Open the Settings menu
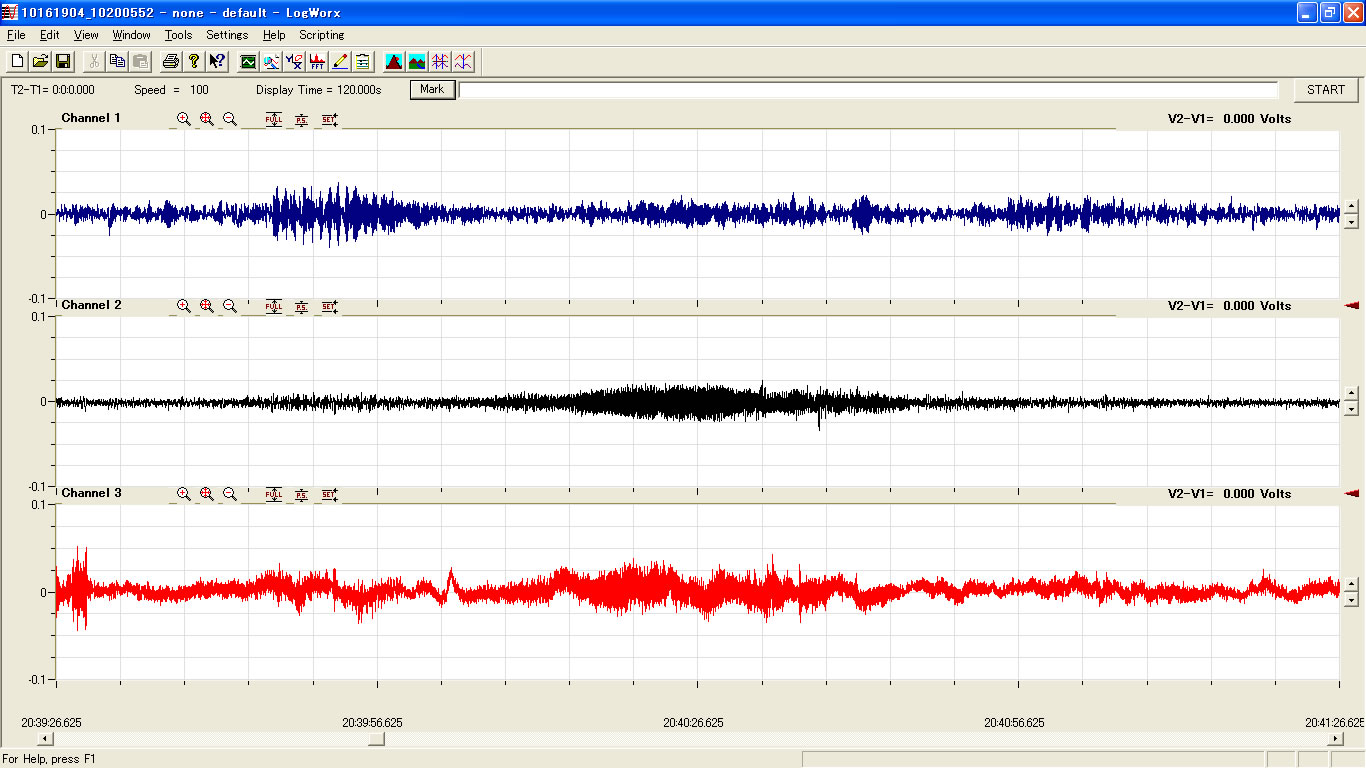Viewport: 1366px width, 768px height. click(x=227, y=35)
